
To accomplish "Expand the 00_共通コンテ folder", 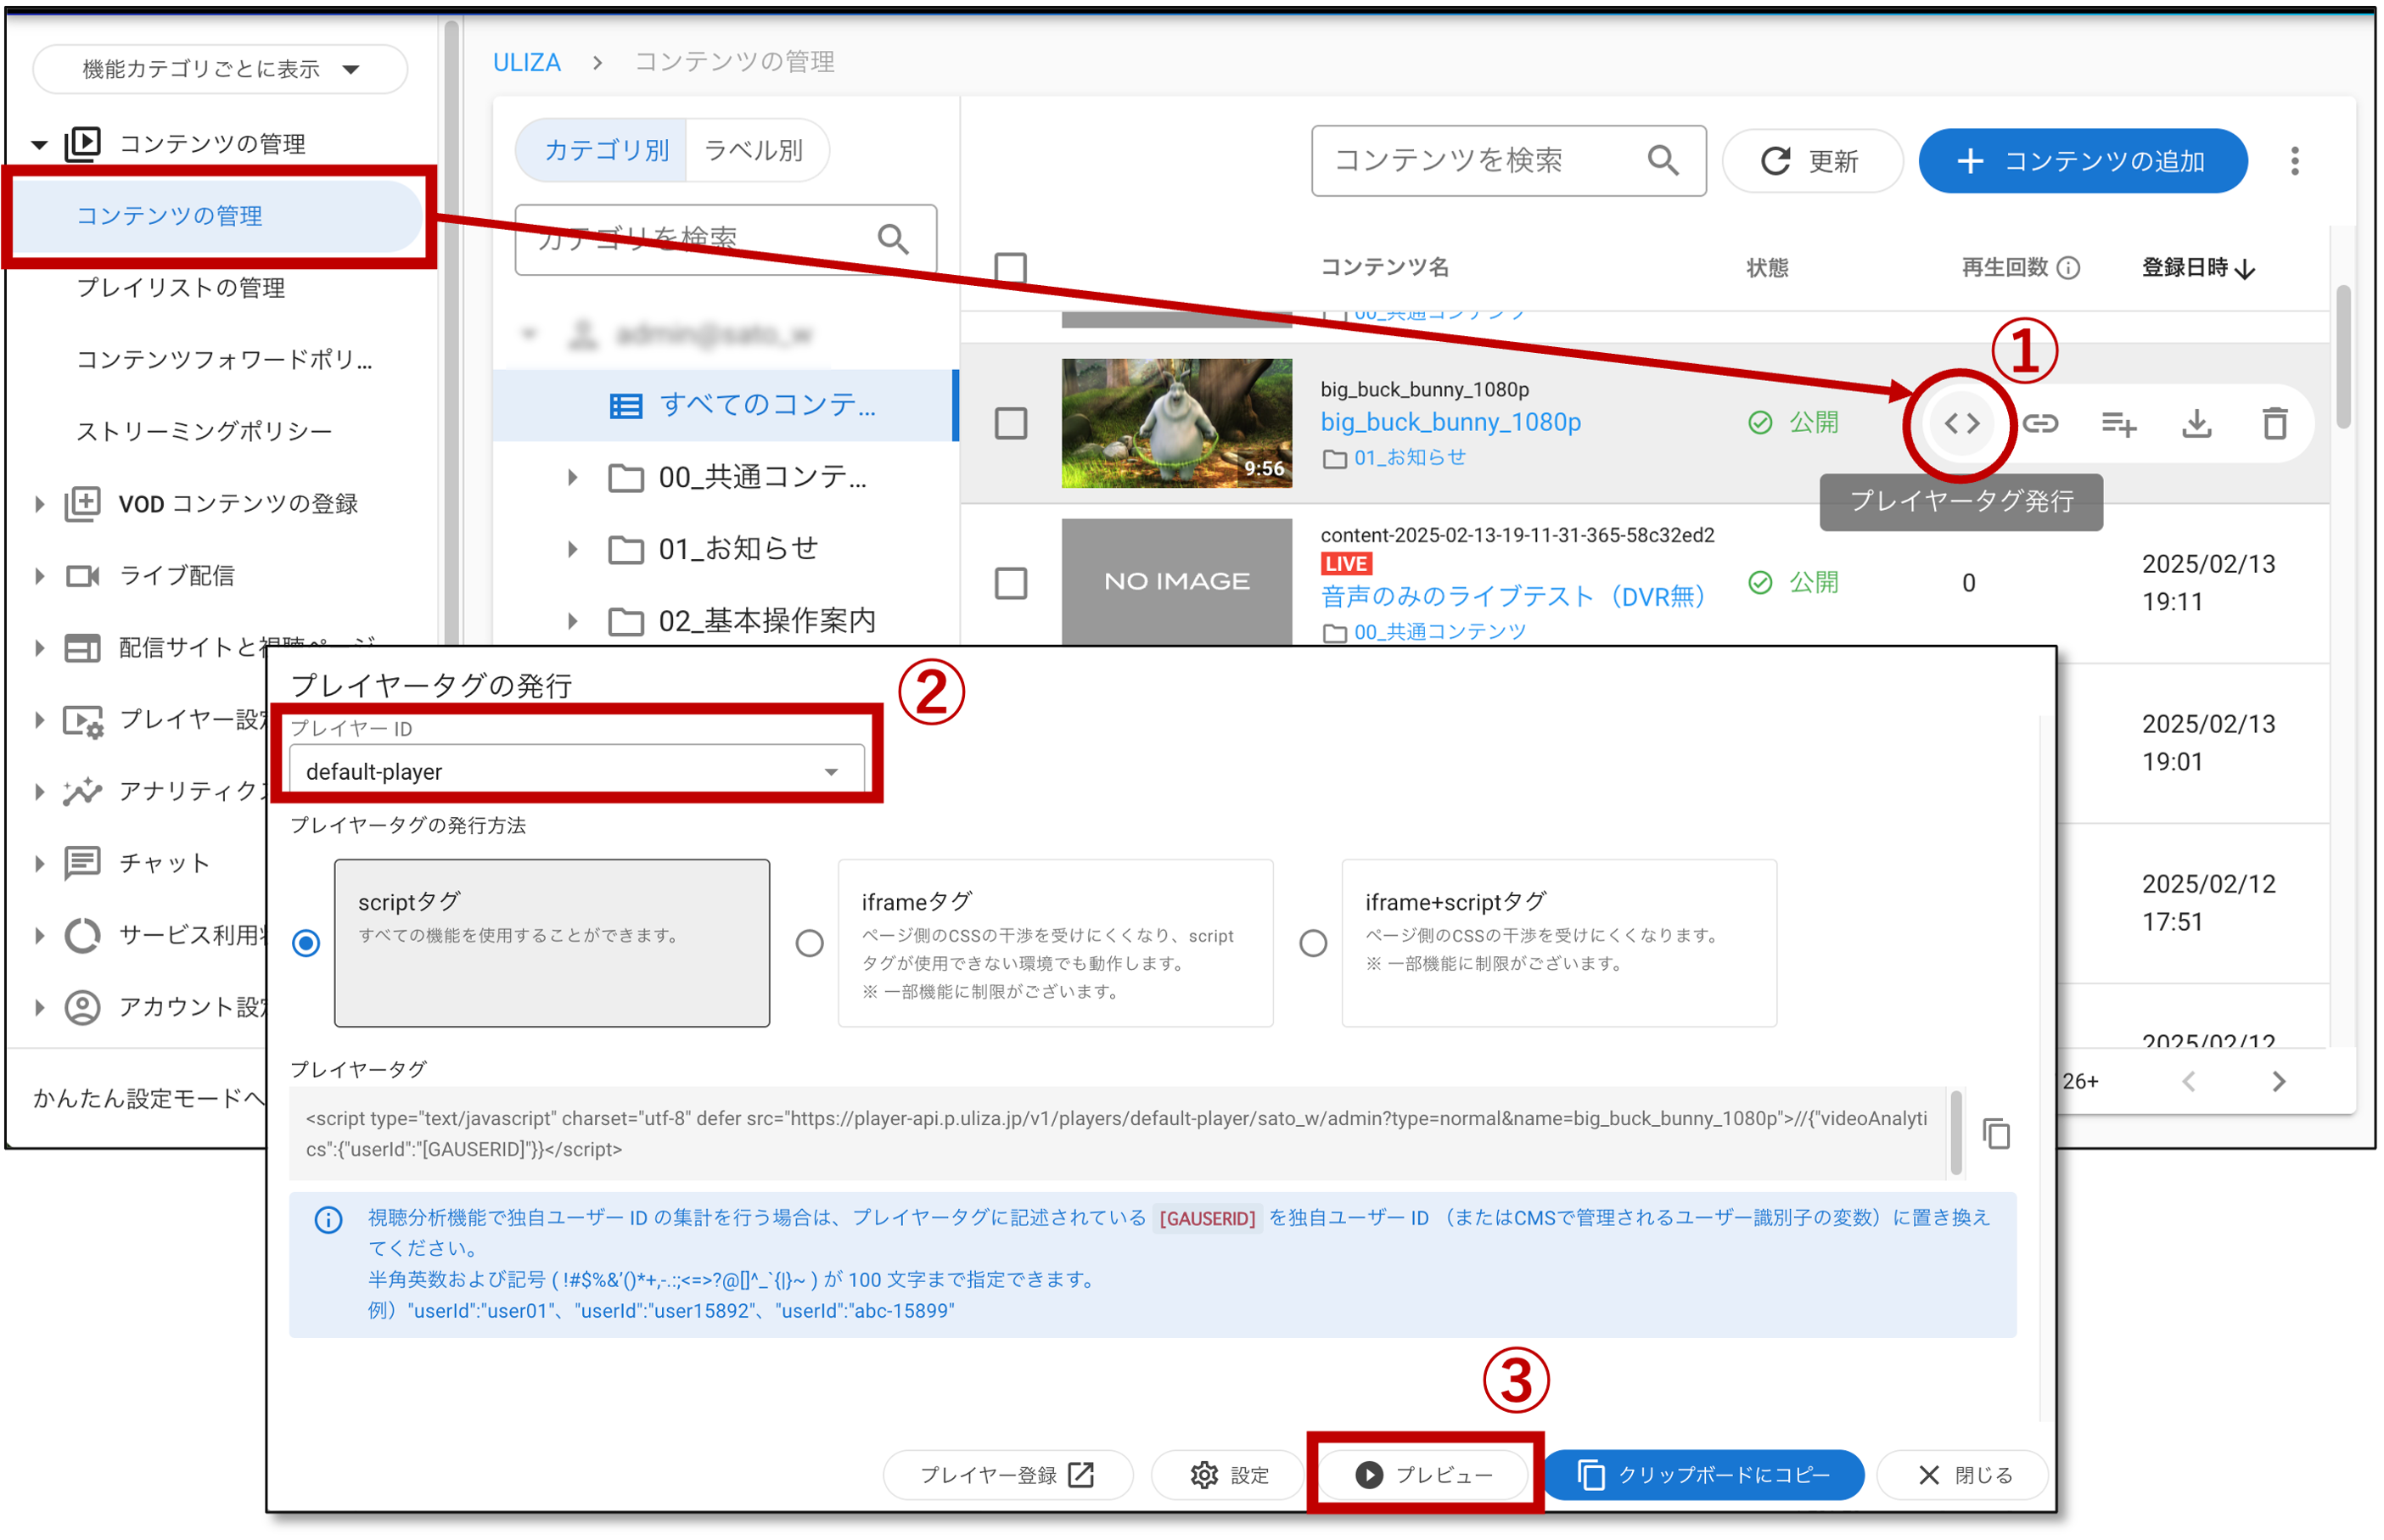I will [572, 477].
